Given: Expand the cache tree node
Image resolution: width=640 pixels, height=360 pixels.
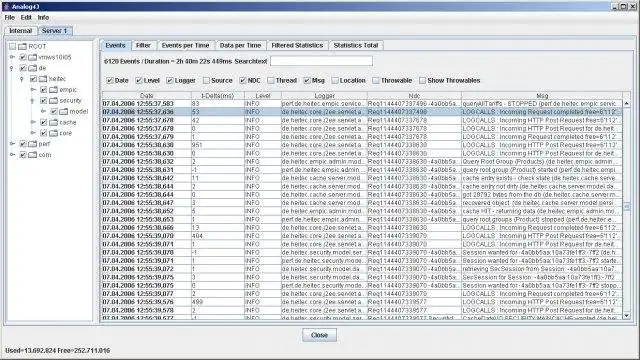Looking at the screenshot, I should click(33, 122).
